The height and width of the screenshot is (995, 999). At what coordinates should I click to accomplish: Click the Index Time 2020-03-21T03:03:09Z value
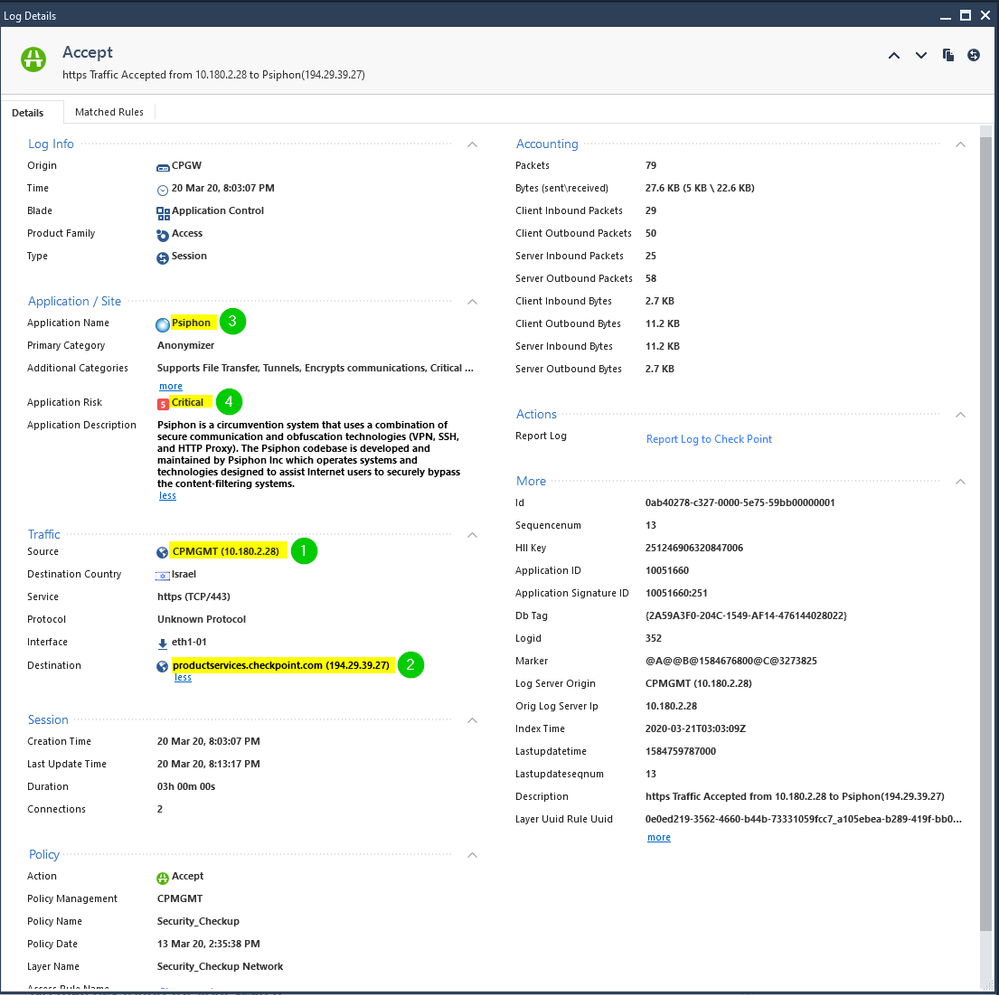pos(695,728)
